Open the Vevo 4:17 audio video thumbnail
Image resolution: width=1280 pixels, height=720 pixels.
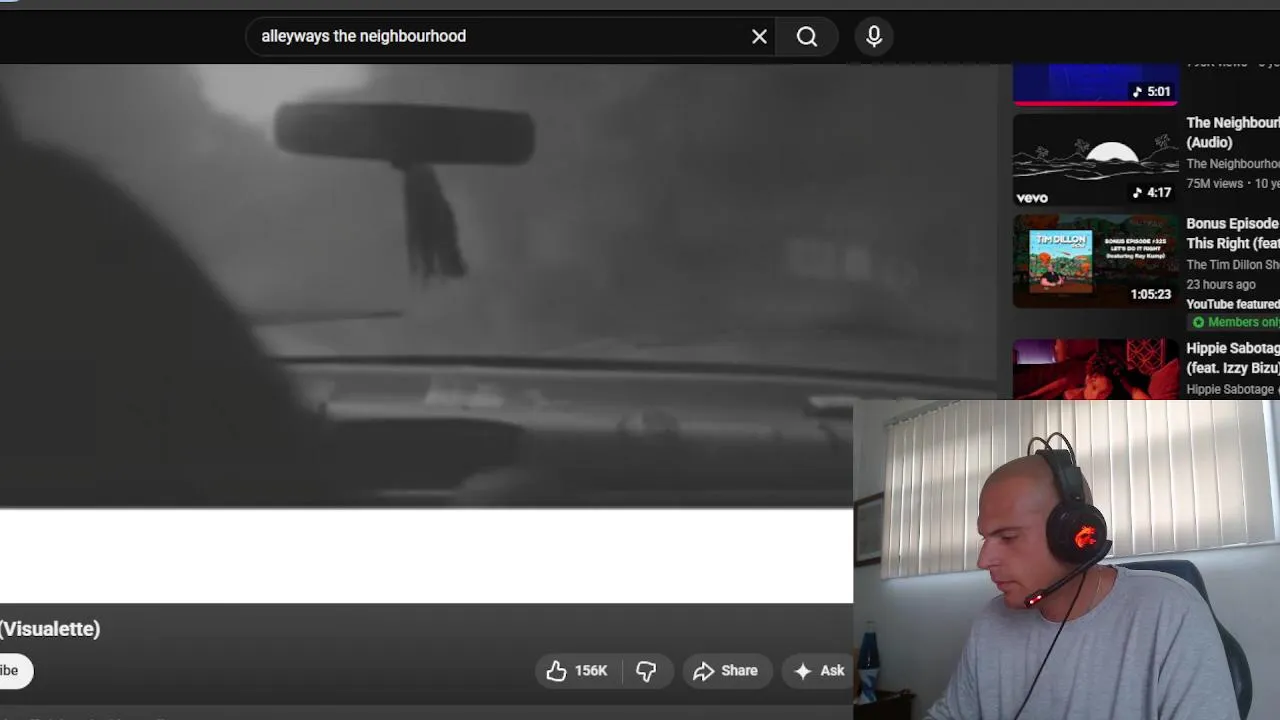point(1096,160)
